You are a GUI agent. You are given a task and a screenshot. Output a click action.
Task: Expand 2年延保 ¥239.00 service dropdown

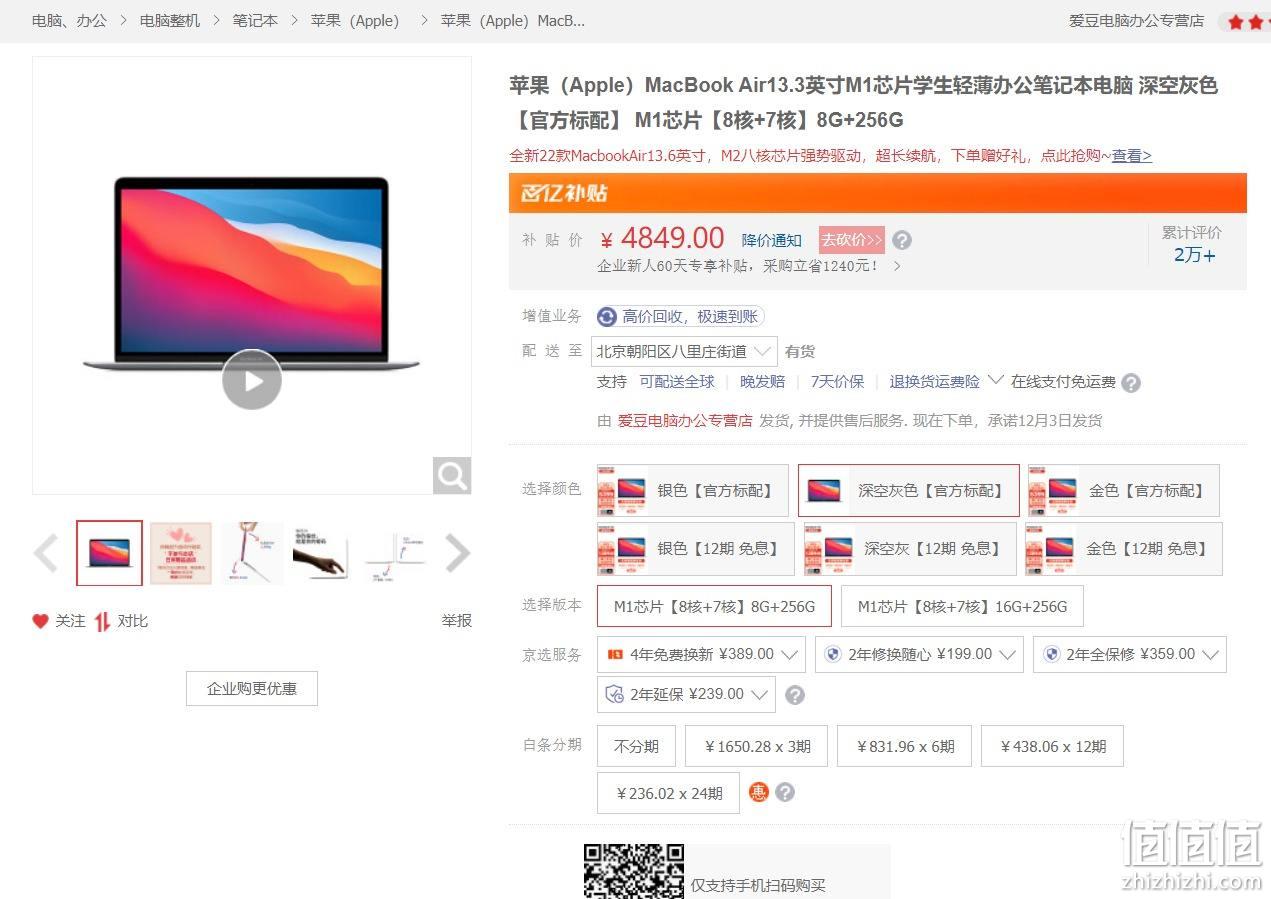(686, 694)
